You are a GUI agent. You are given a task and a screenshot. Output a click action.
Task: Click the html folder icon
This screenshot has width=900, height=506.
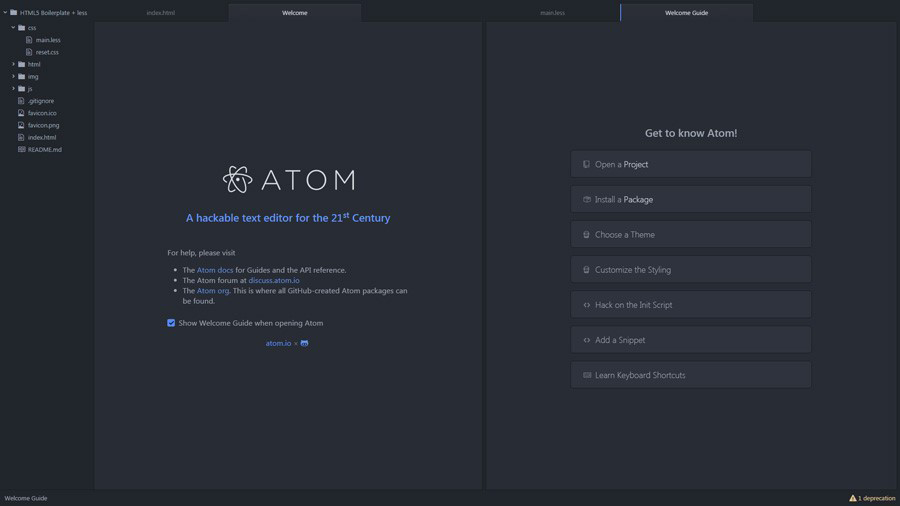(x=21, y=64)
